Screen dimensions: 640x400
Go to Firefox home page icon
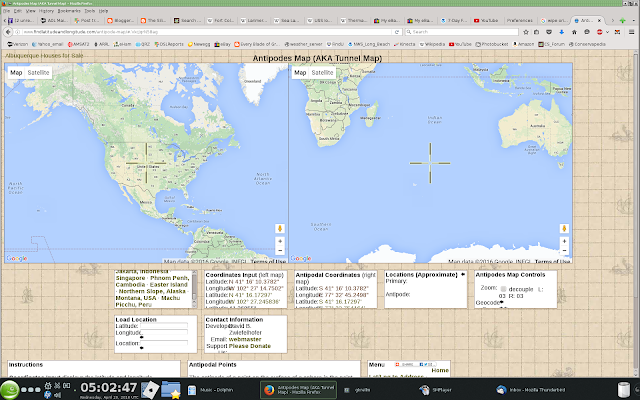click(x=574, y=32)
